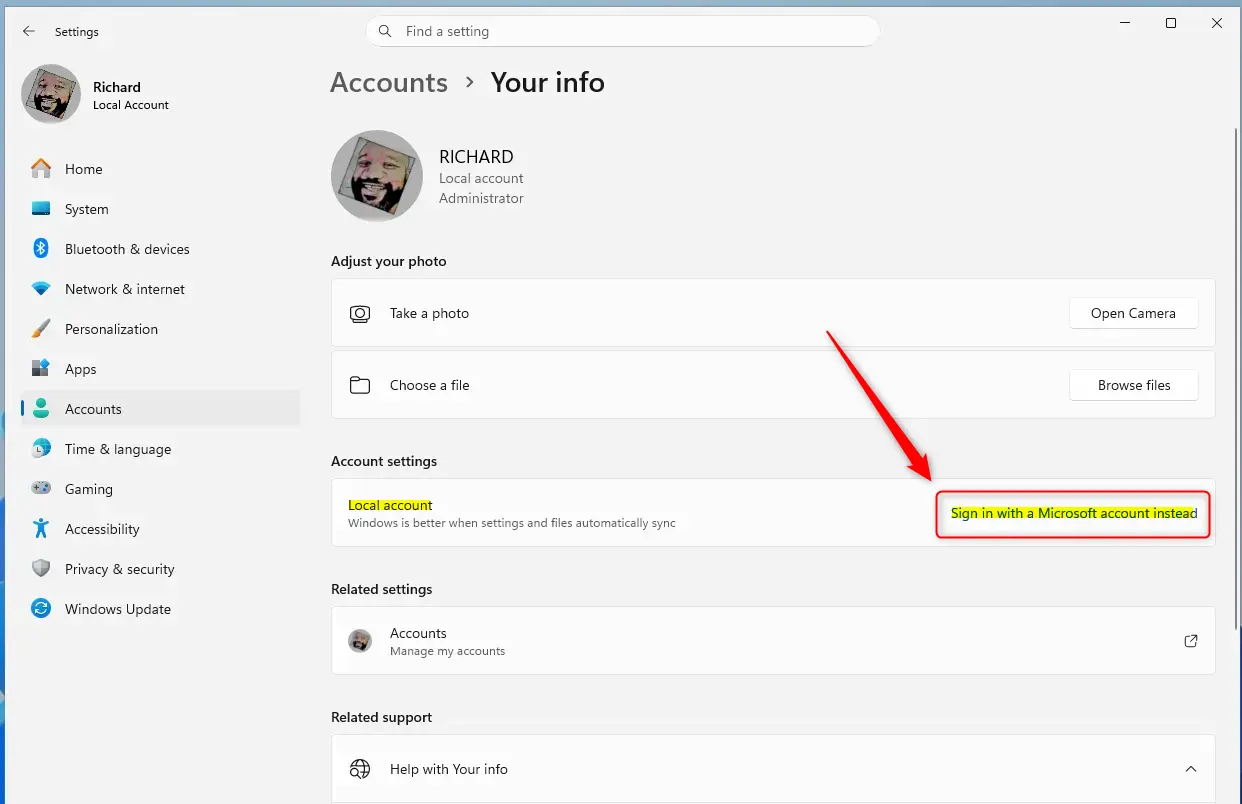The width and height of the screenshot is (1242, 804).
Task: Open Privacy & security settings
Action: (160, 569)
